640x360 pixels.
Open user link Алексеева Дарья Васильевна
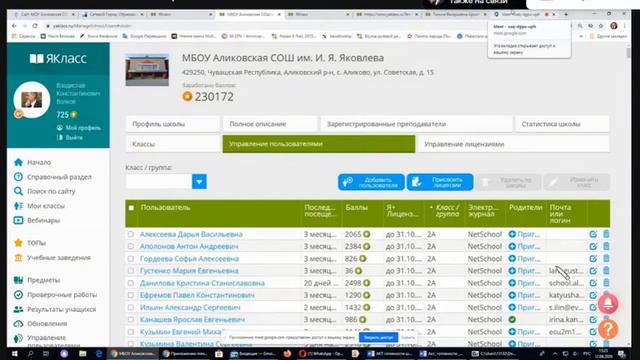coord(191,234)
